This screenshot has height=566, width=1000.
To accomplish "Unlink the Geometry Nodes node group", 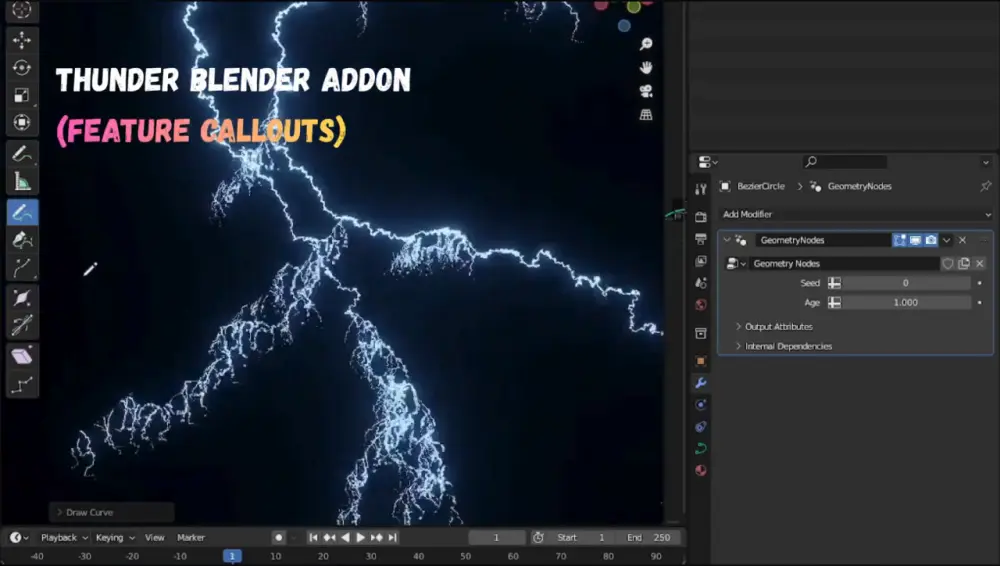I will (x=980, y=264).
